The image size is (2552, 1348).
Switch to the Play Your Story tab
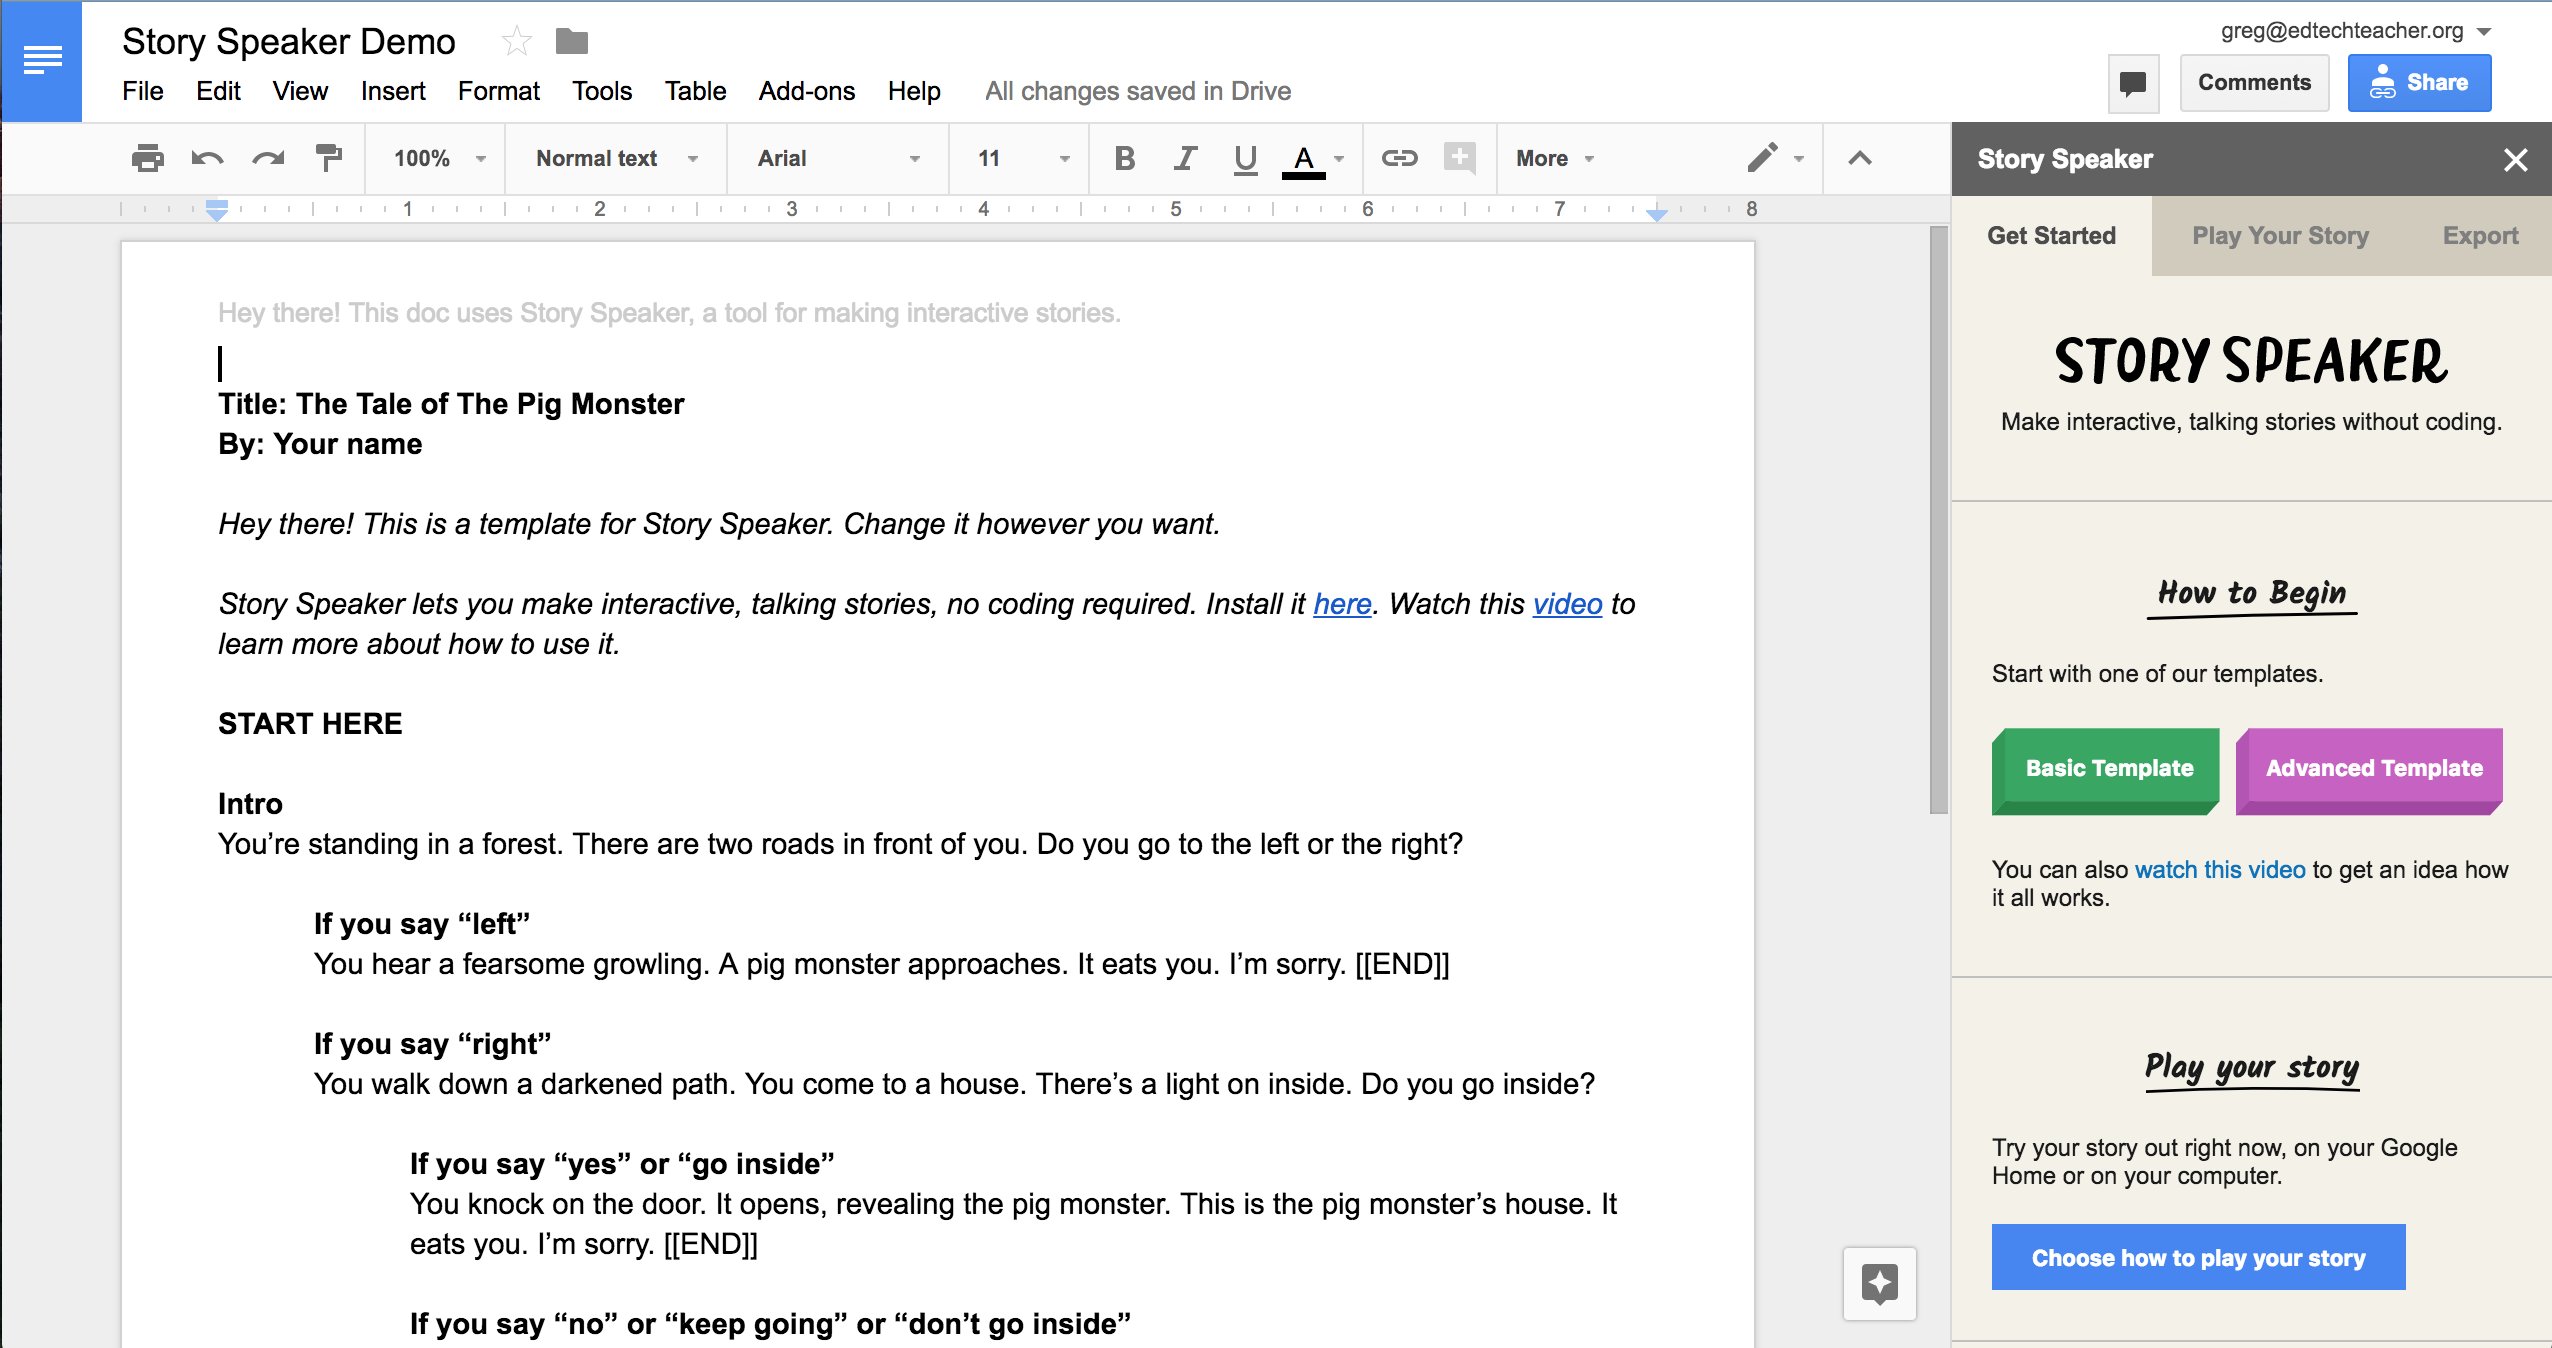click(x=2280, y=236)
